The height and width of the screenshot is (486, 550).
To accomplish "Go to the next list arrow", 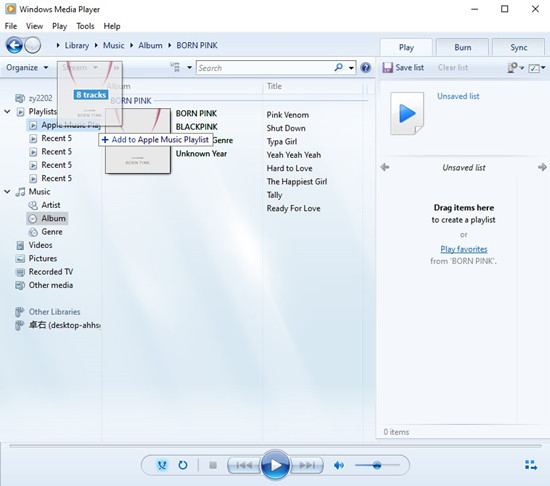I will click(x=542, y=167).
